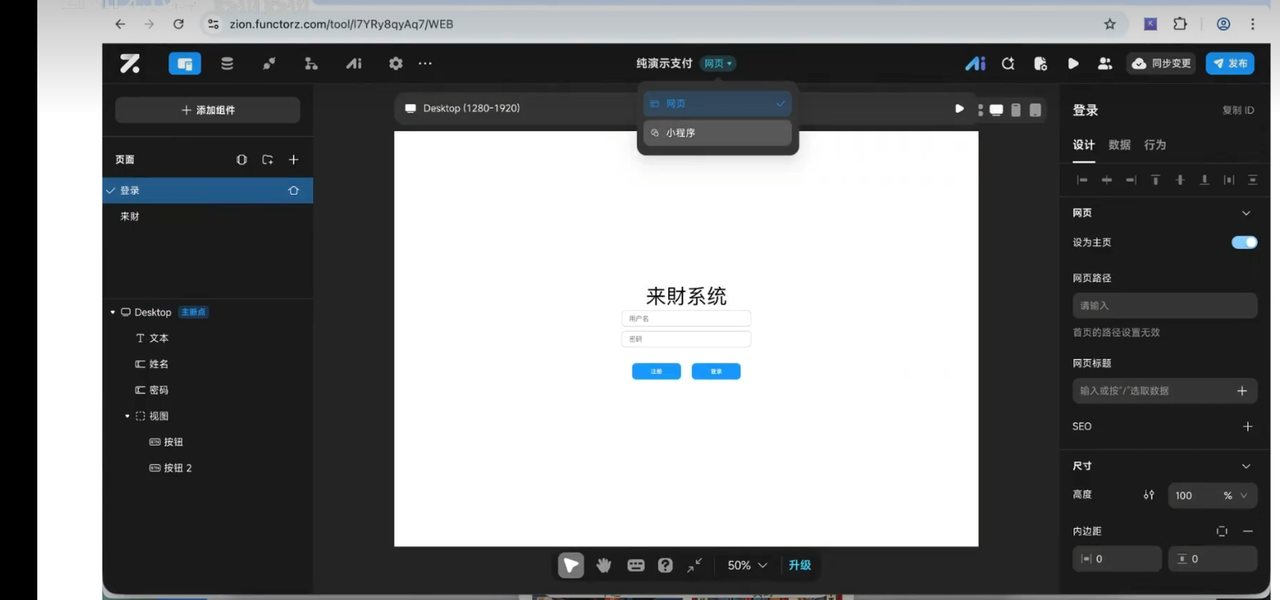Image resolution: width=1280 pixels, height=600 pixels.
Task: Choose 小程序 option in dropdown menu
Action: [718, 132]
